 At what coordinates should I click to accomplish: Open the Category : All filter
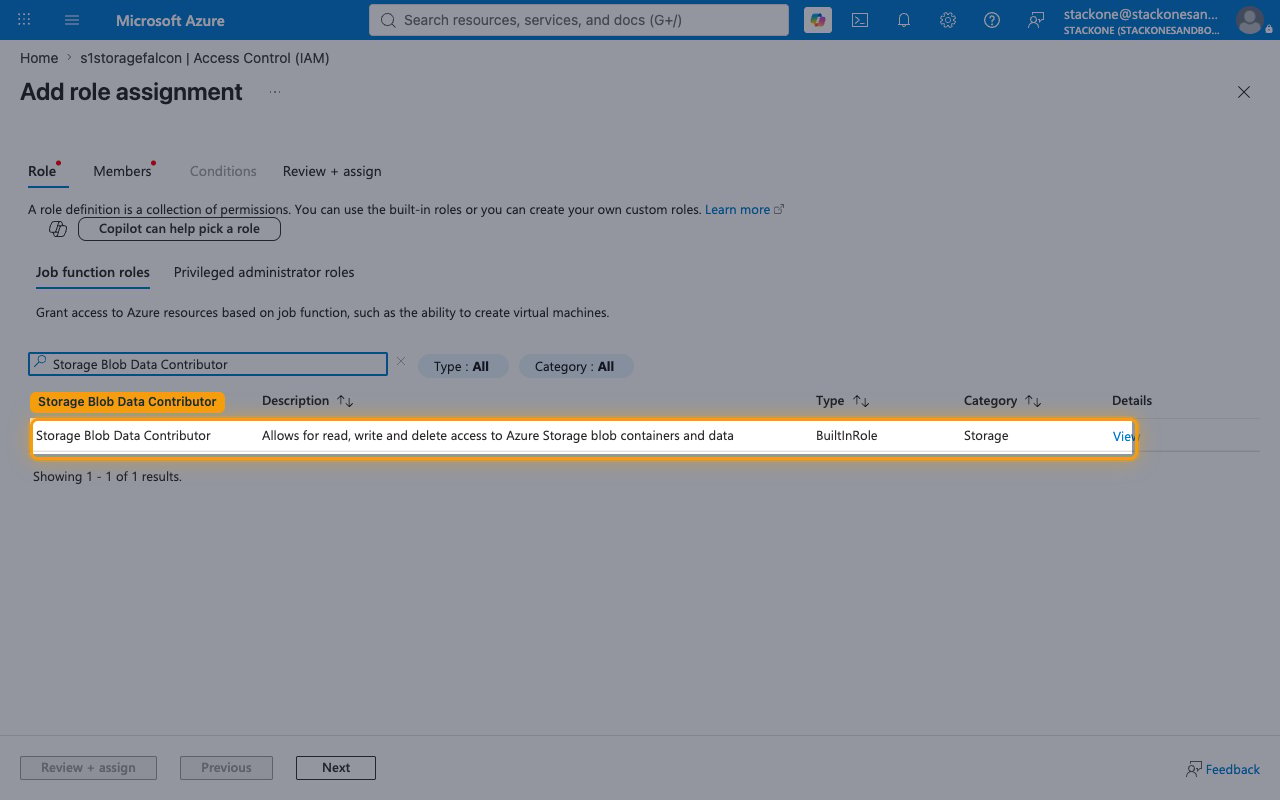pos(575,367)
